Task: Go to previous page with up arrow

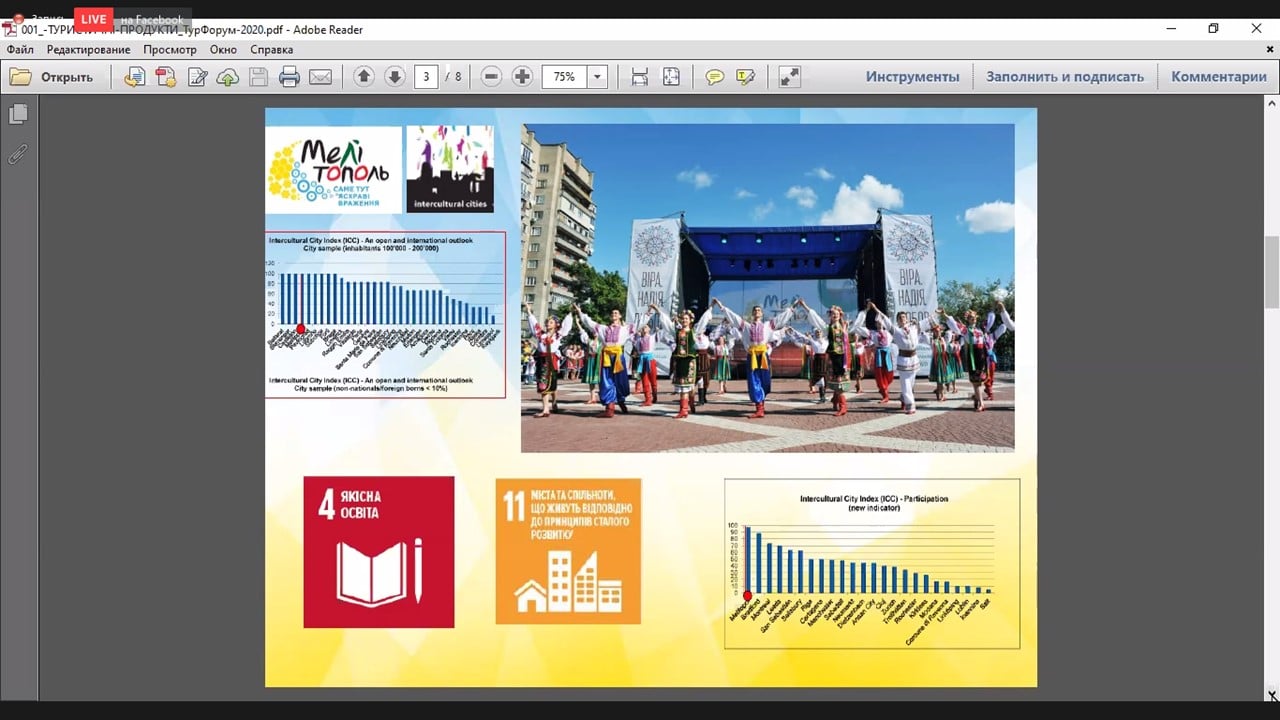Action: [x=363, y=77]
